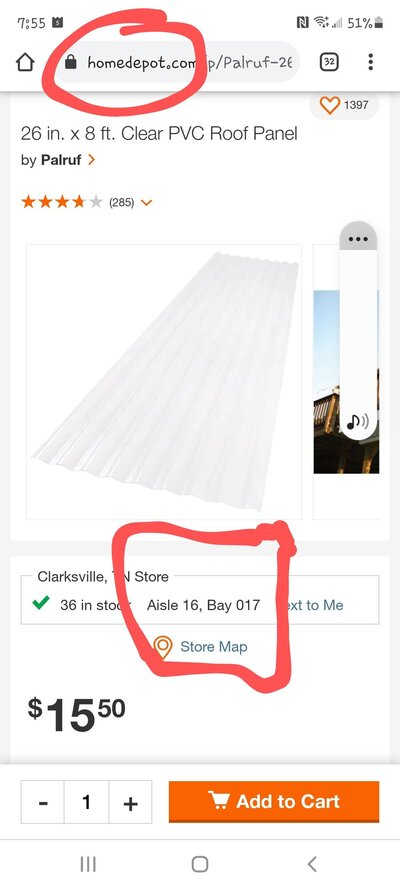The image size is (400, 889).
Task: Open the floating widget three-dot handle
Action: point(358,239)
